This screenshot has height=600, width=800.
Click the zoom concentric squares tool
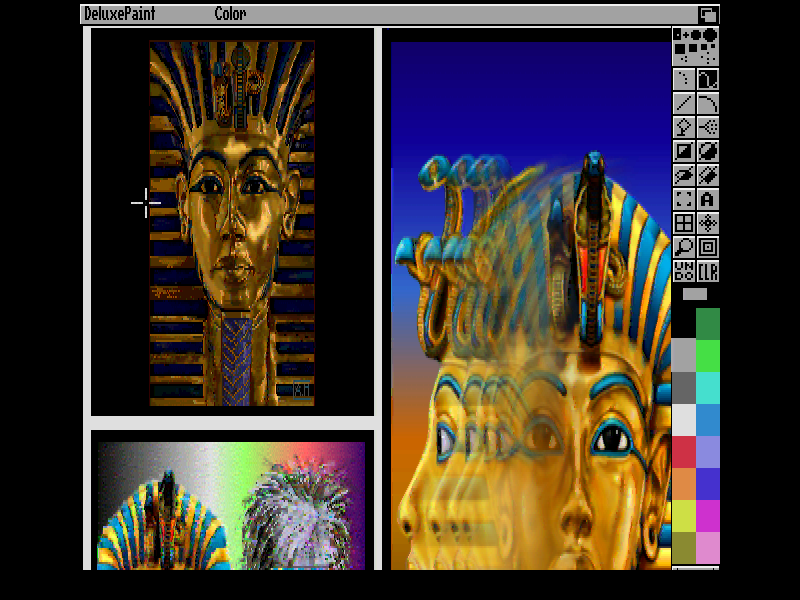point(708,247)
